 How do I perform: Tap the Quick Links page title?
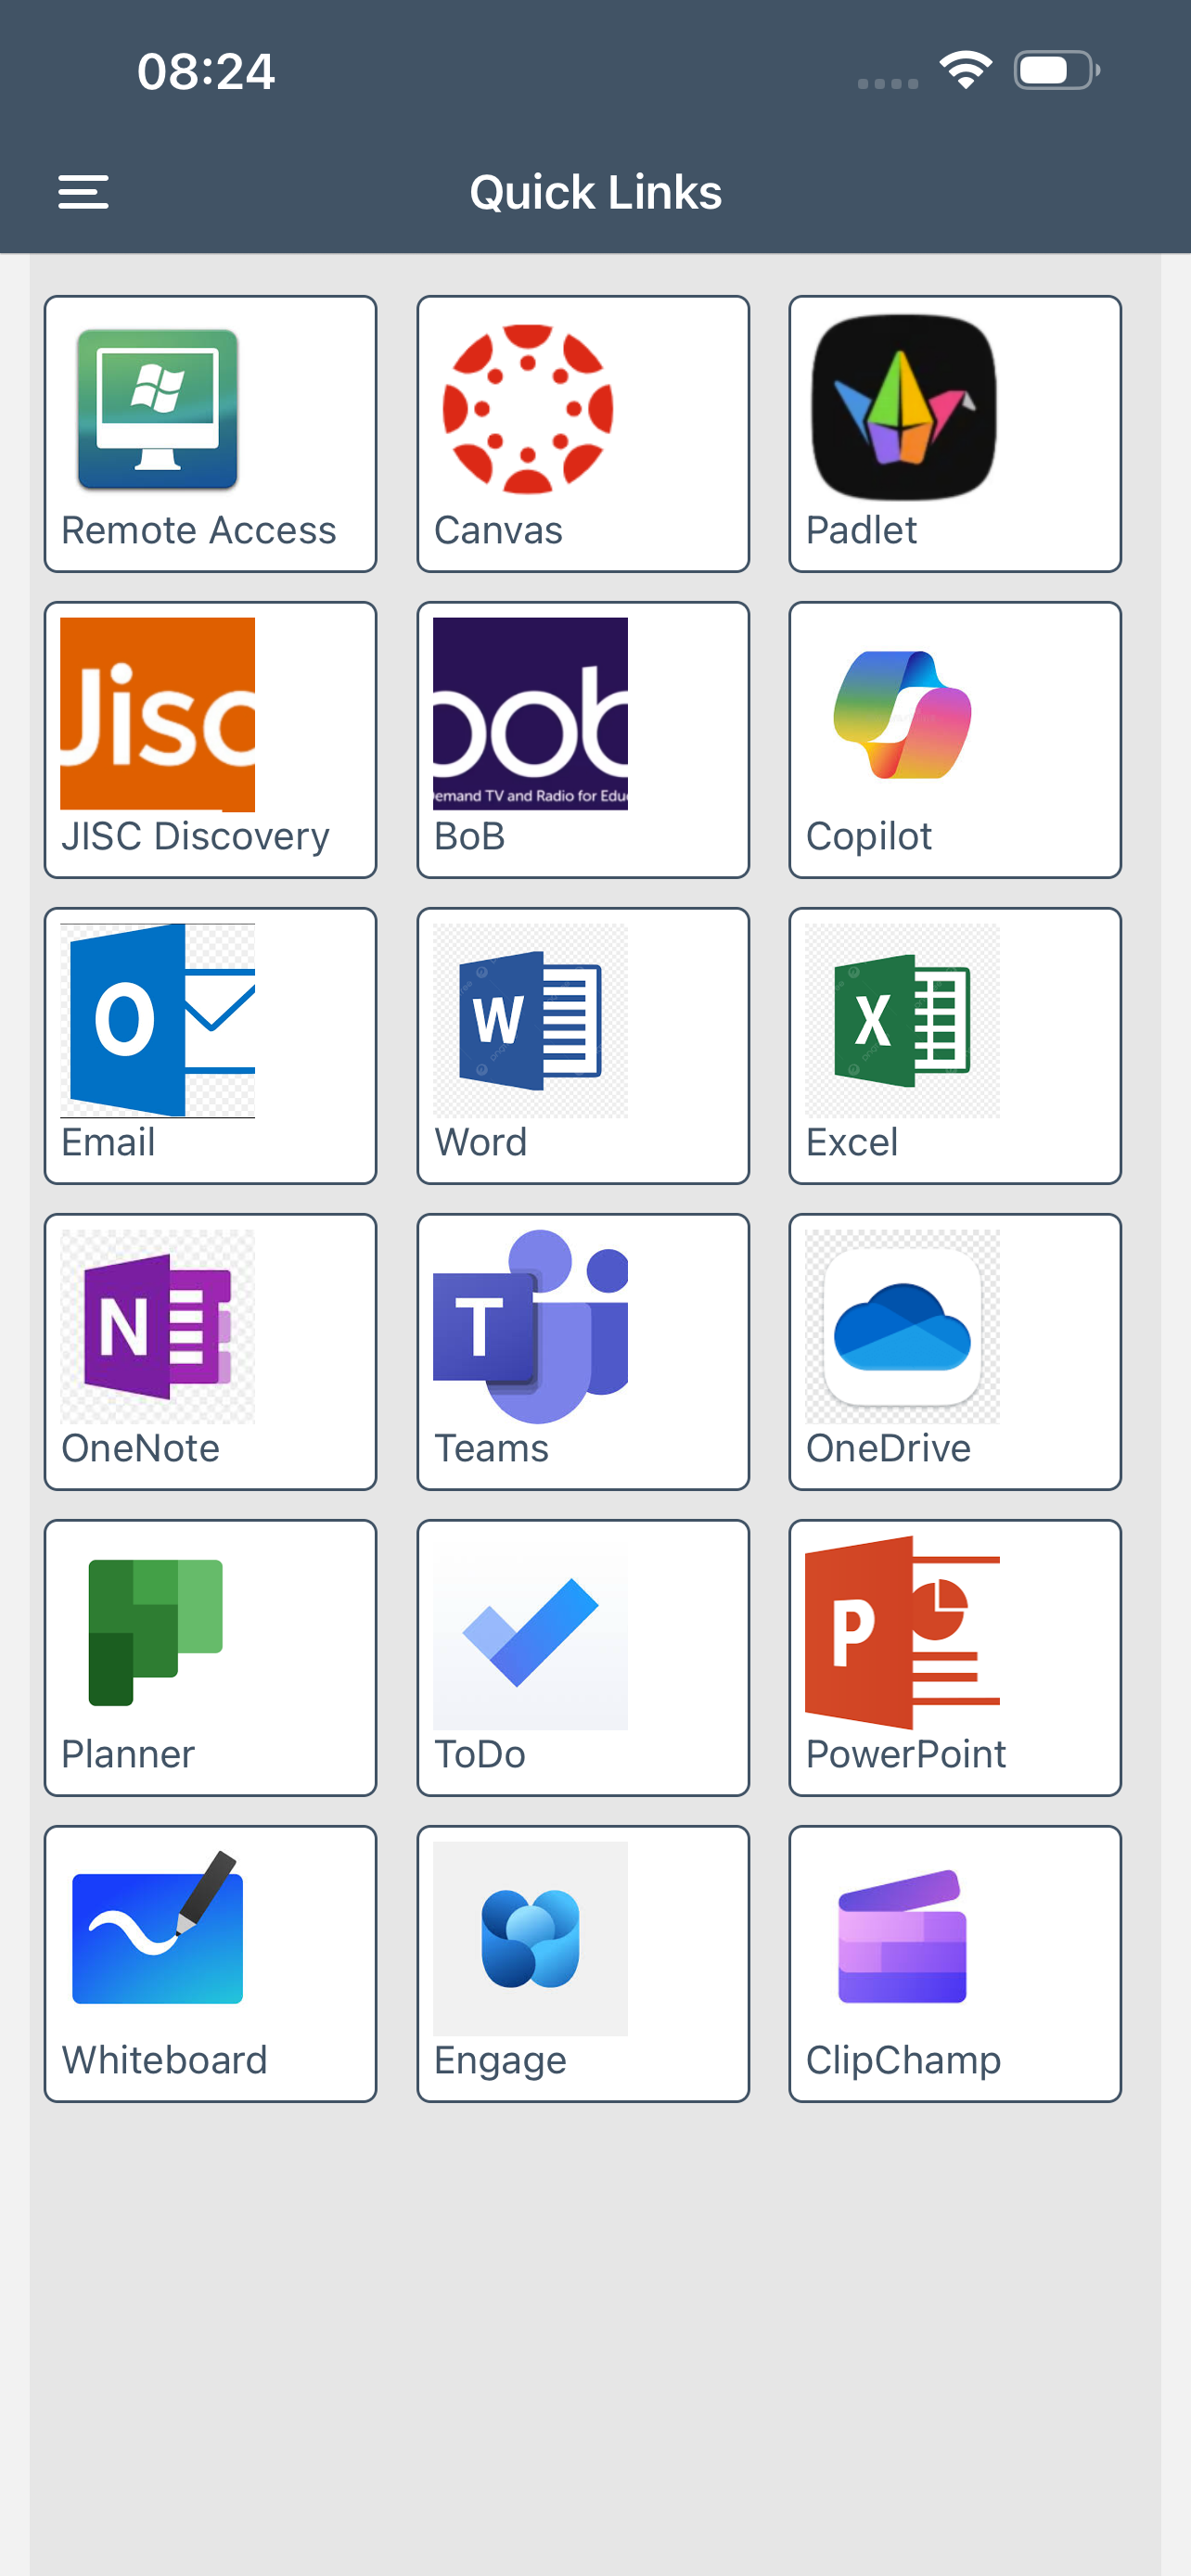coord(596,192)
